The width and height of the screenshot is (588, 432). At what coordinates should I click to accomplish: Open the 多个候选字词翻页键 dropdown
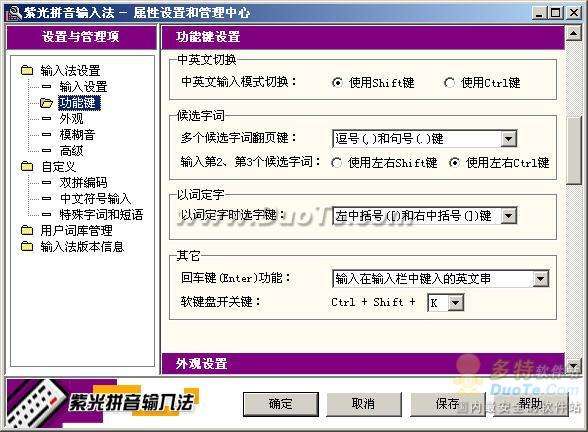(508, 139)
